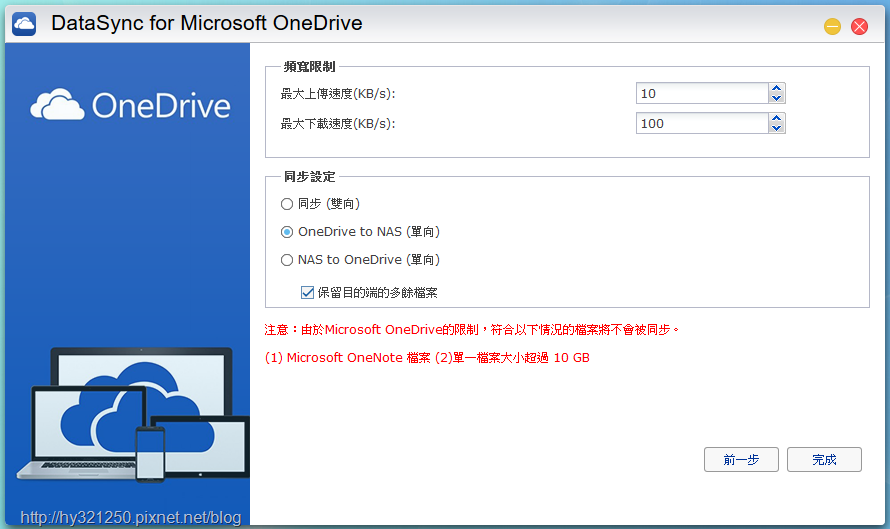The image size is (890, 529).
Task: Click the 完成 finish button
Action: click(x=824, y=459)
